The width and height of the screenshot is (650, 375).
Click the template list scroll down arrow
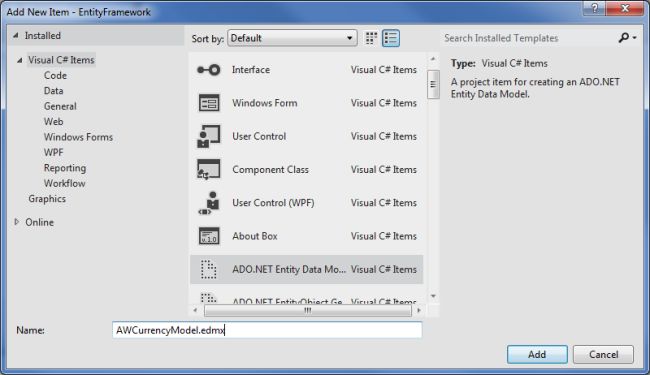pyautogui.click(x=433, y=296)
